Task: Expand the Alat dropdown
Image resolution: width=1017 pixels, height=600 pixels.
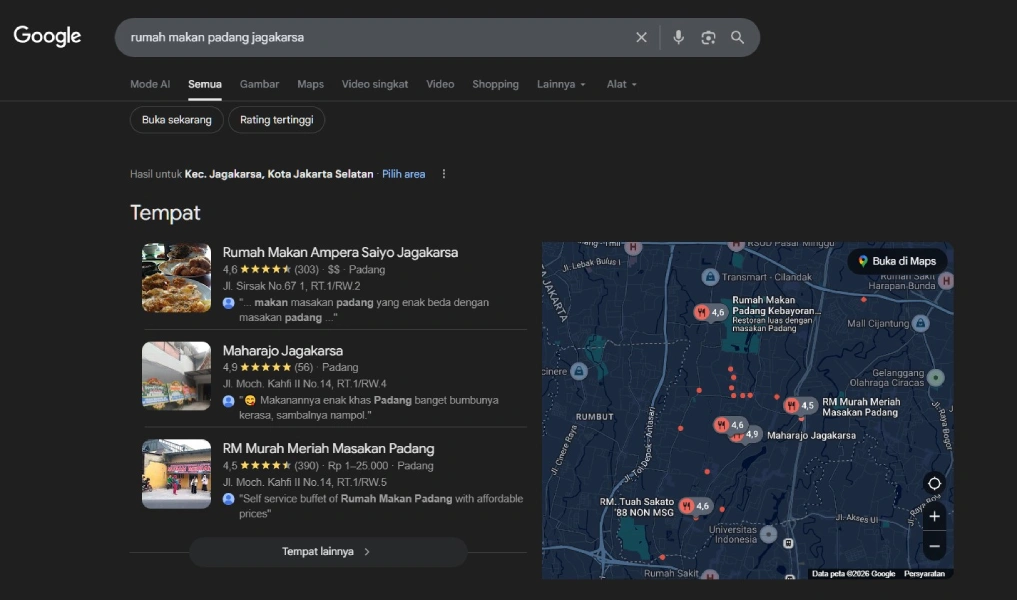Action: (x=621, y=84)
